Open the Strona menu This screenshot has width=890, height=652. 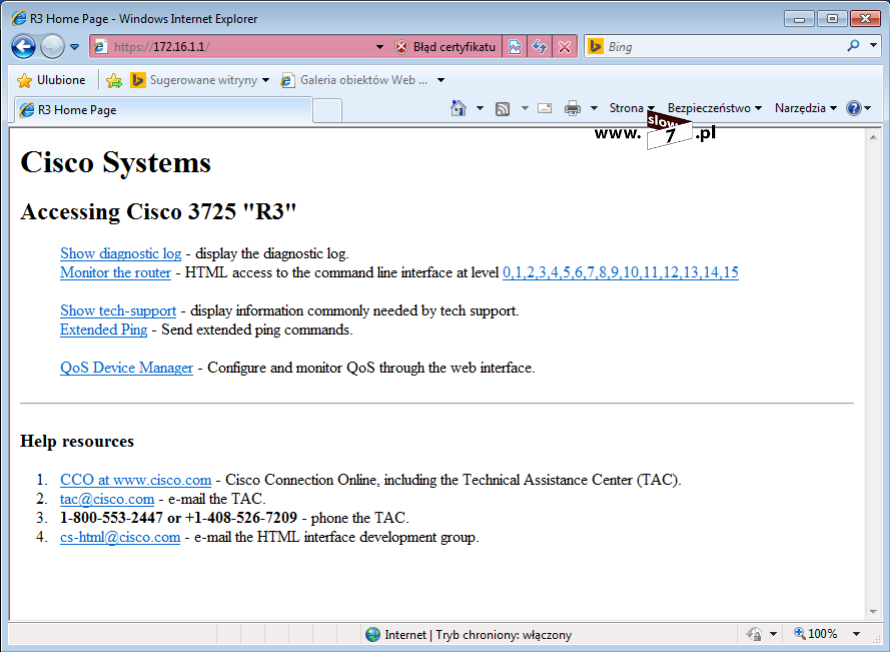pyautogui.click(x=632, y=108)
